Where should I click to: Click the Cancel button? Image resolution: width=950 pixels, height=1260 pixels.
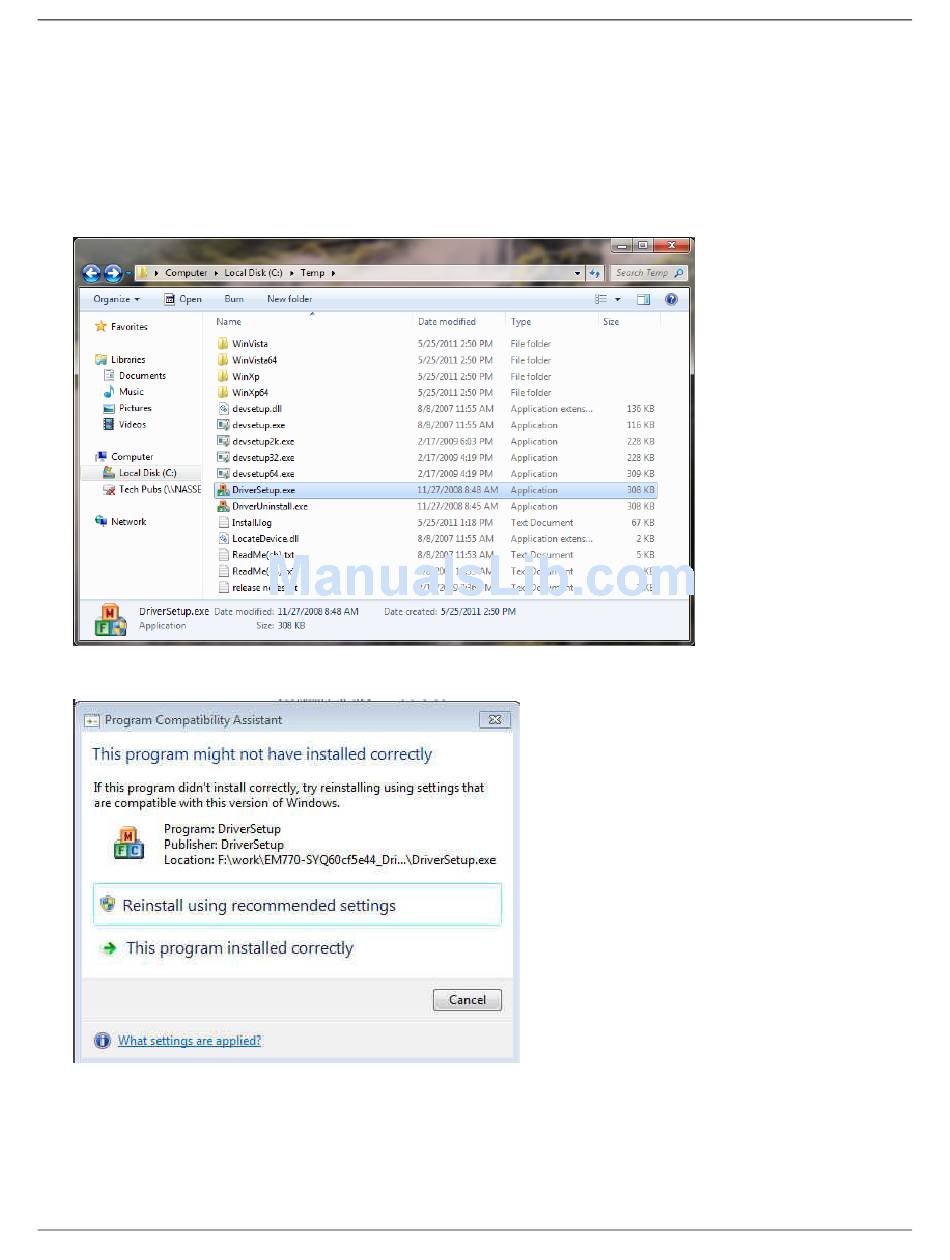click(467, 1000)
